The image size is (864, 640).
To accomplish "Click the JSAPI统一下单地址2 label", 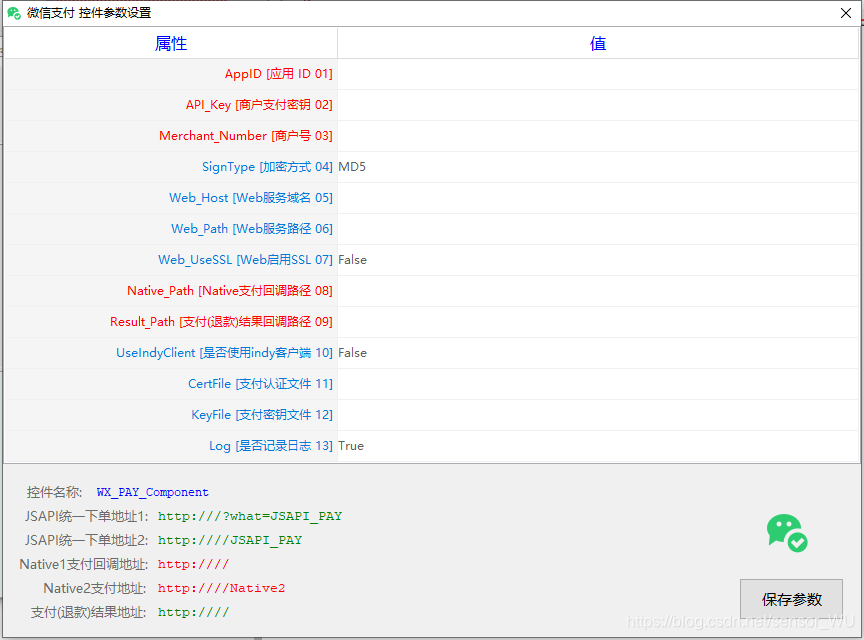I will 87,540.
